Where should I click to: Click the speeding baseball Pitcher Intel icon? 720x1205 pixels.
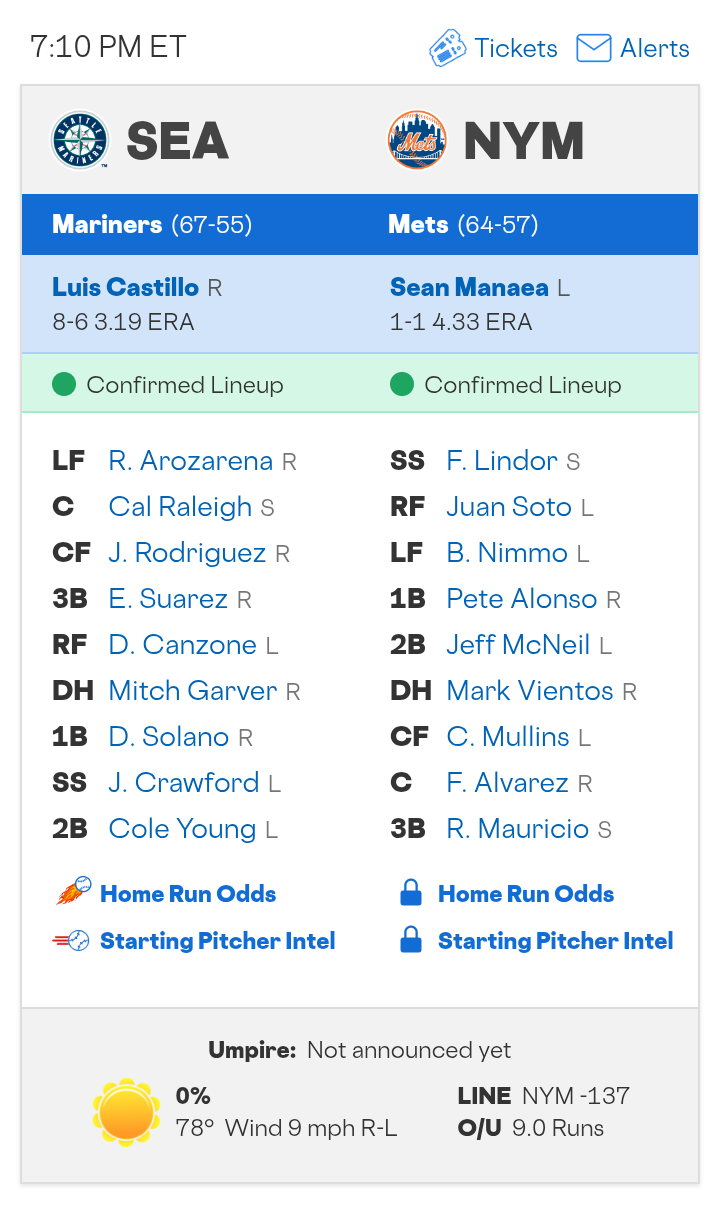(x=72, y=941)
